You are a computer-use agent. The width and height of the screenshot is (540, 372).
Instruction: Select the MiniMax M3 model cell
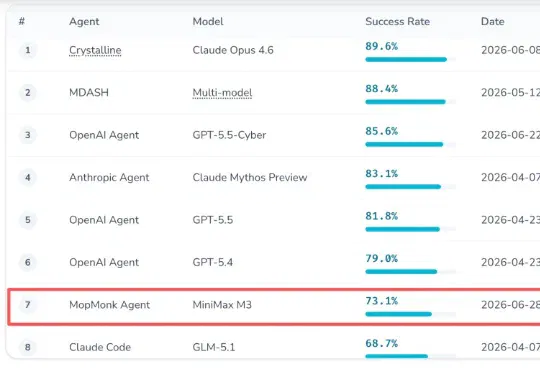pos(222,305)
